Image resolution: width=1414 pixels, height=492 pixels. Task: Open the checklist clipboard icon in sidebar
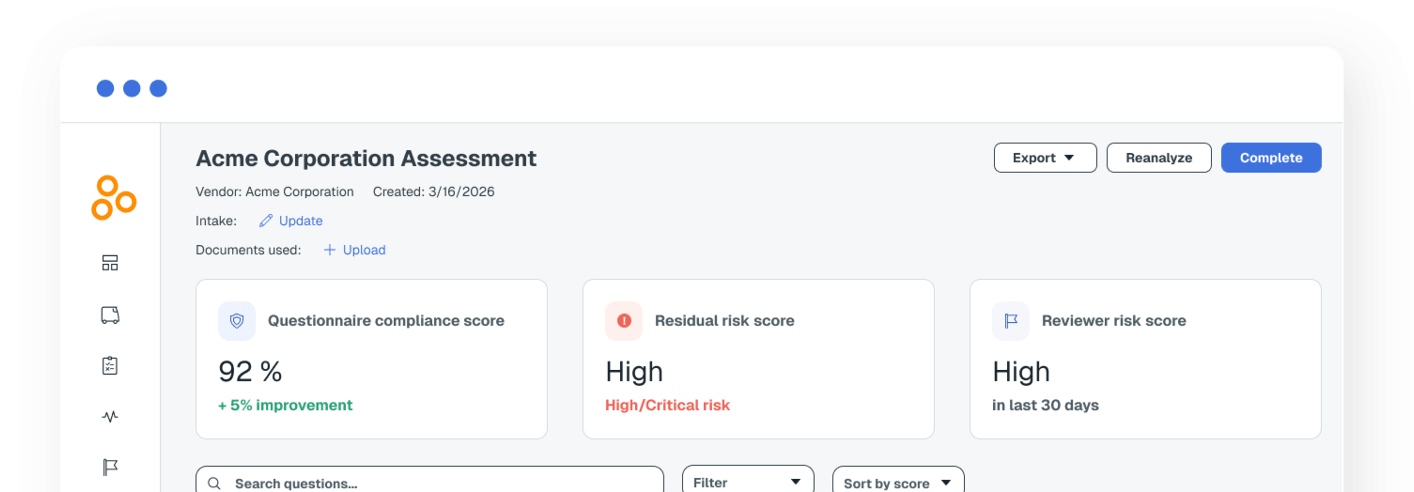pyautogui.click(x=110, y=366)
